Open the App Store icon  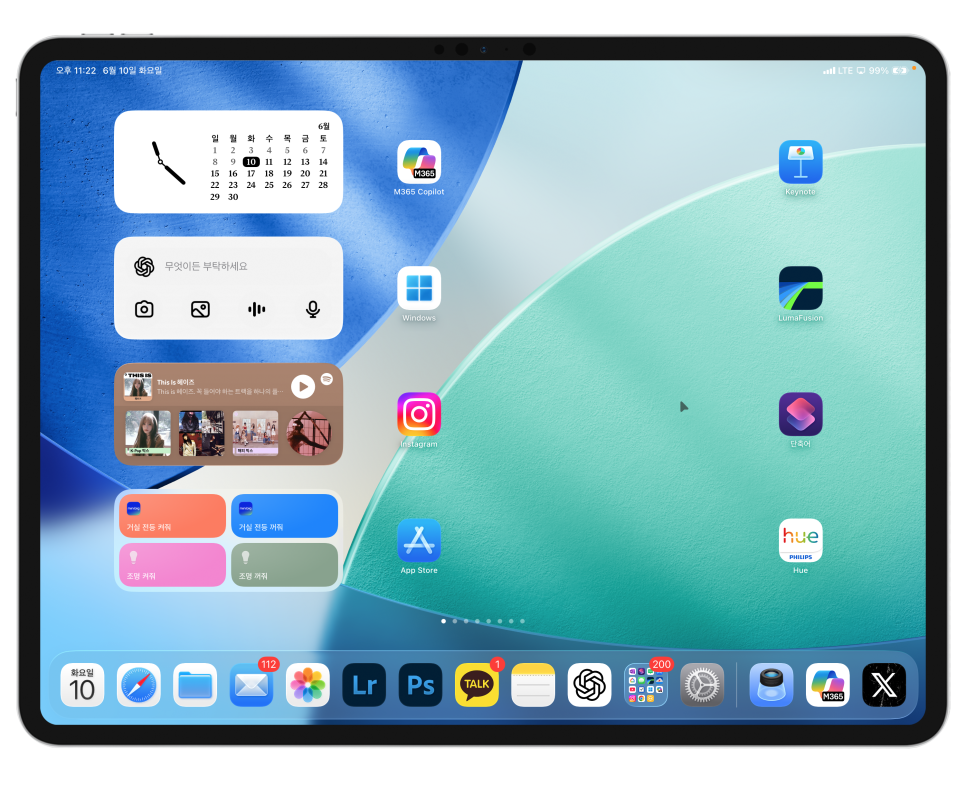point(419,540)
